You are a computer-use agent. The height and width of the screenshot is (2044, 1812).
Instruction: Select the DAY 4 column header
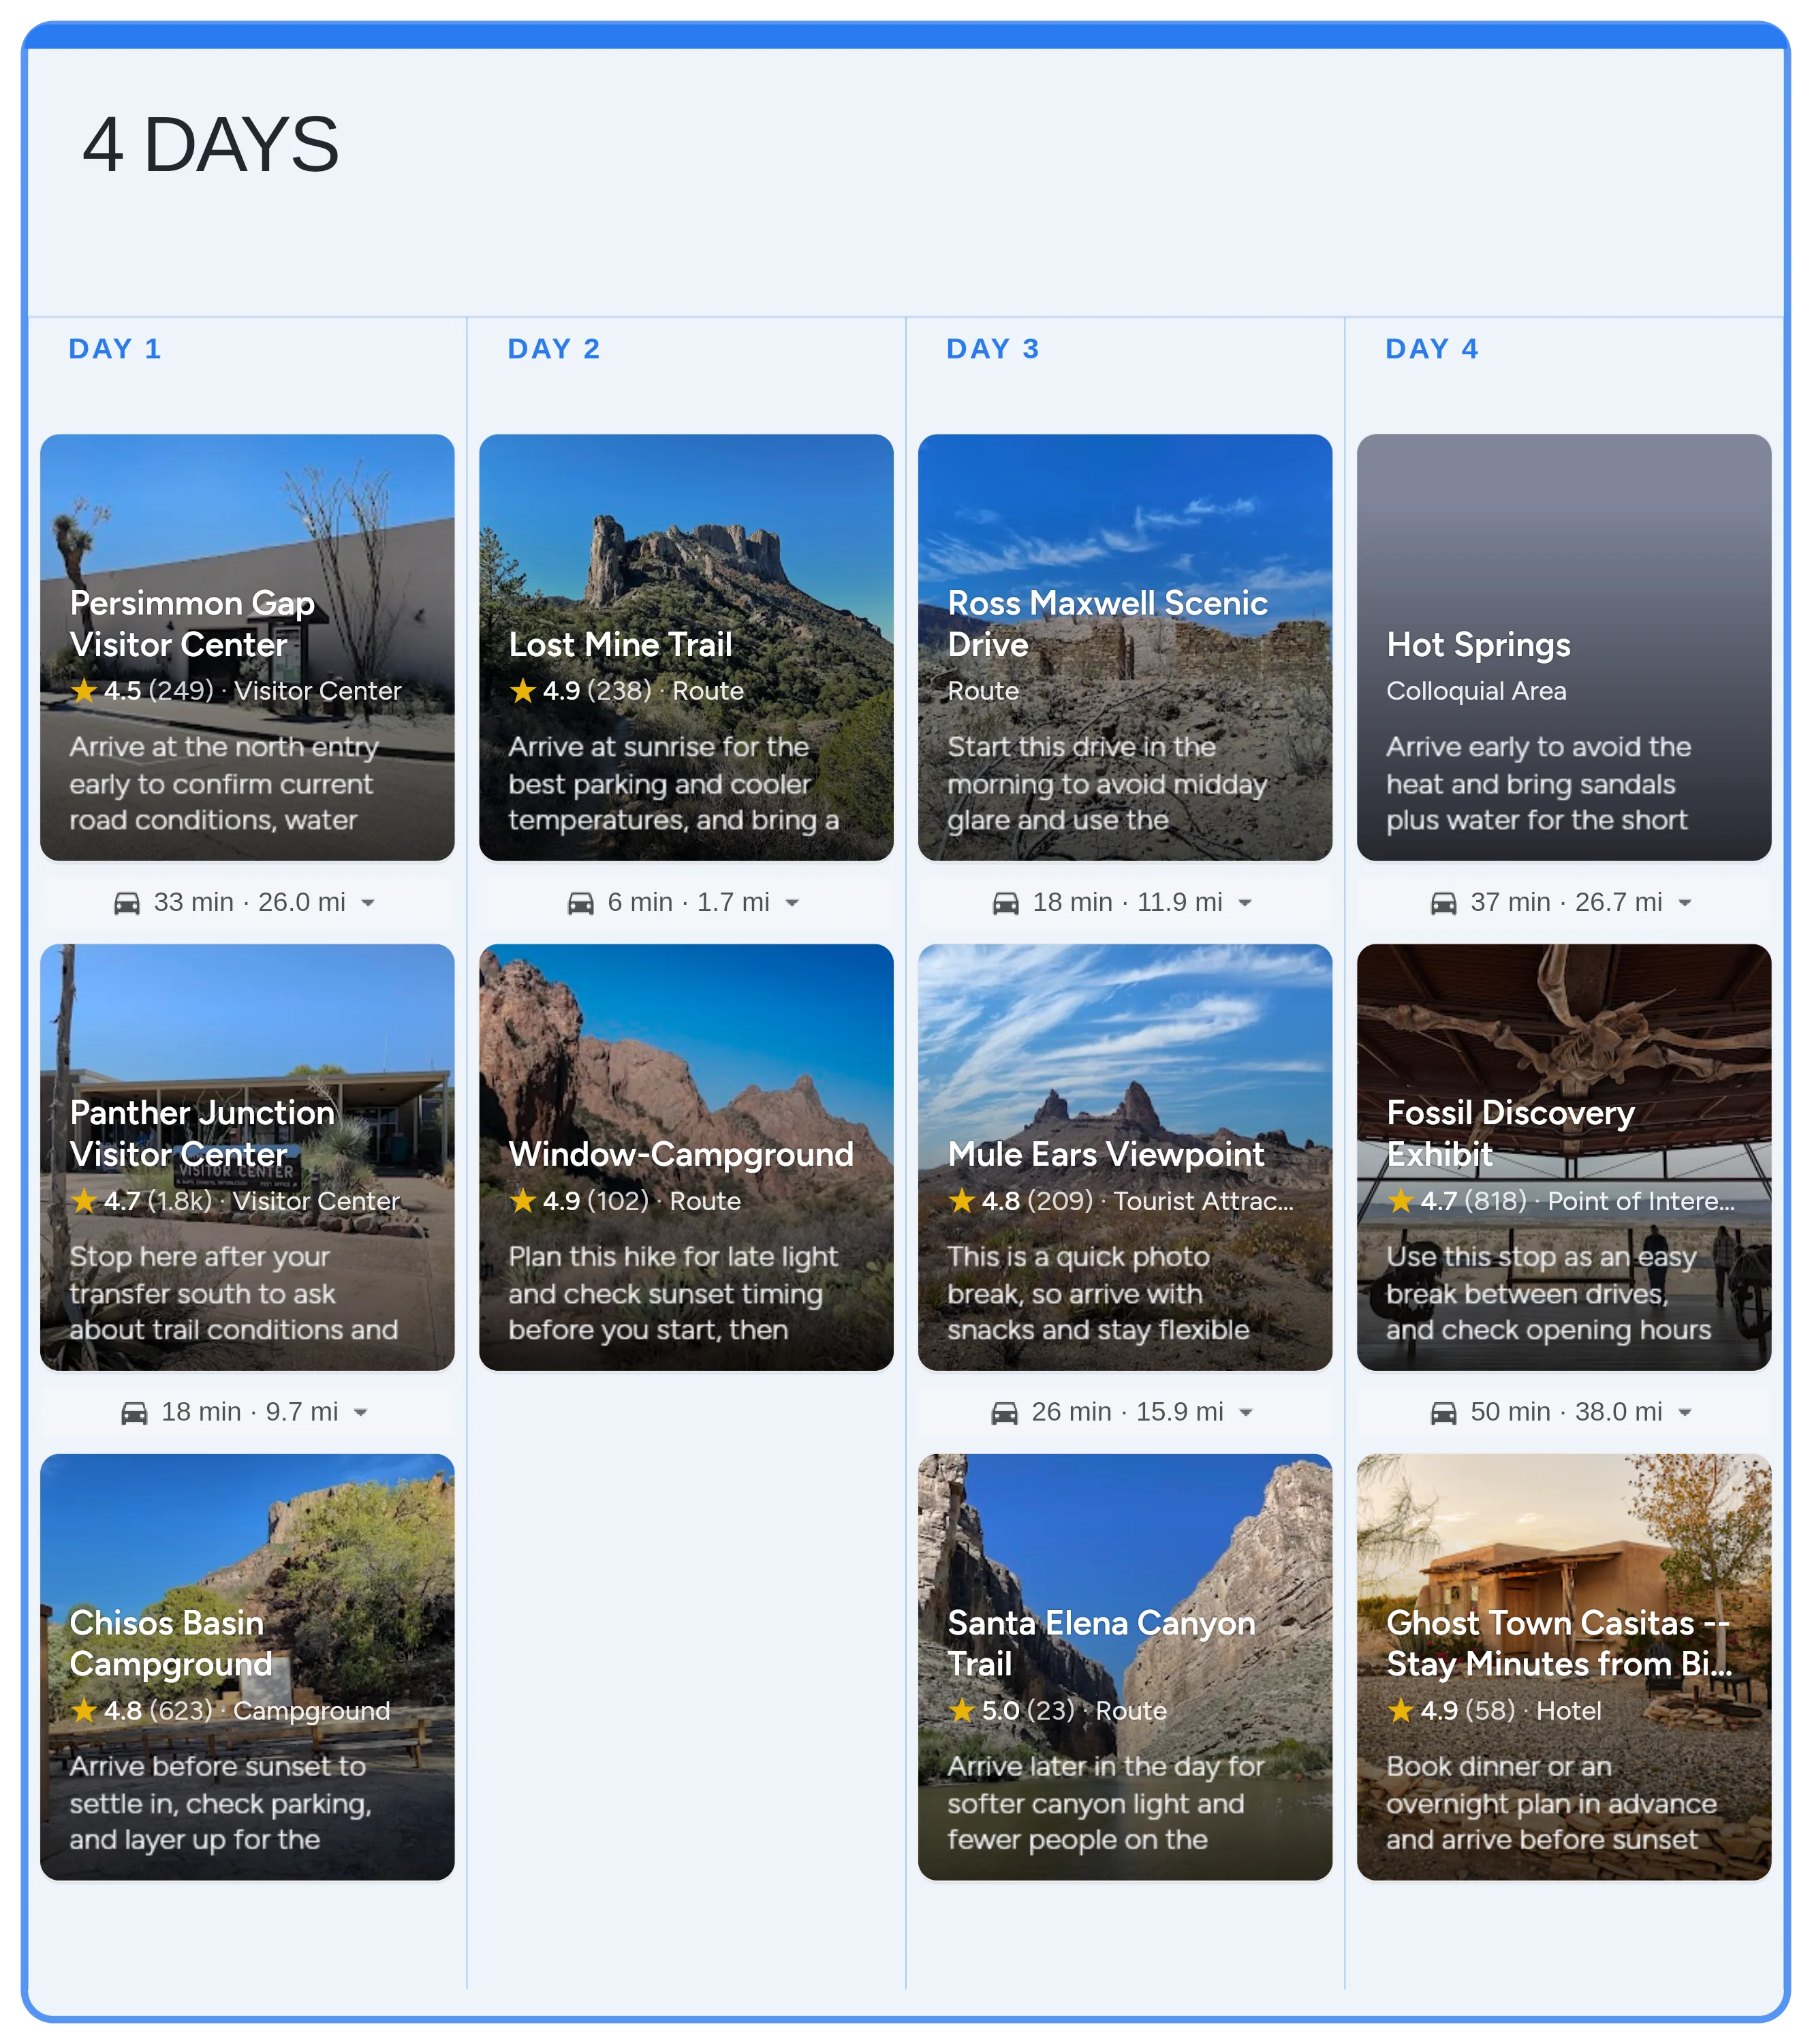click(1432, 349)
